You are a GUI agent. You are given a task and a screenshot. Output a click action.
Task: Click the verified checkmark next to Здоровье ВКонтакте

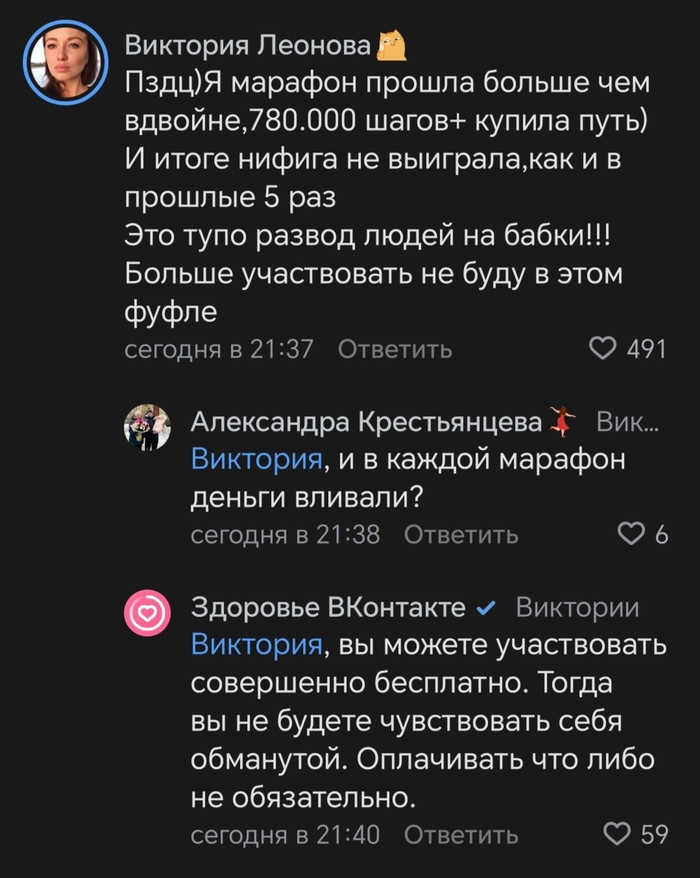[486, 608]
